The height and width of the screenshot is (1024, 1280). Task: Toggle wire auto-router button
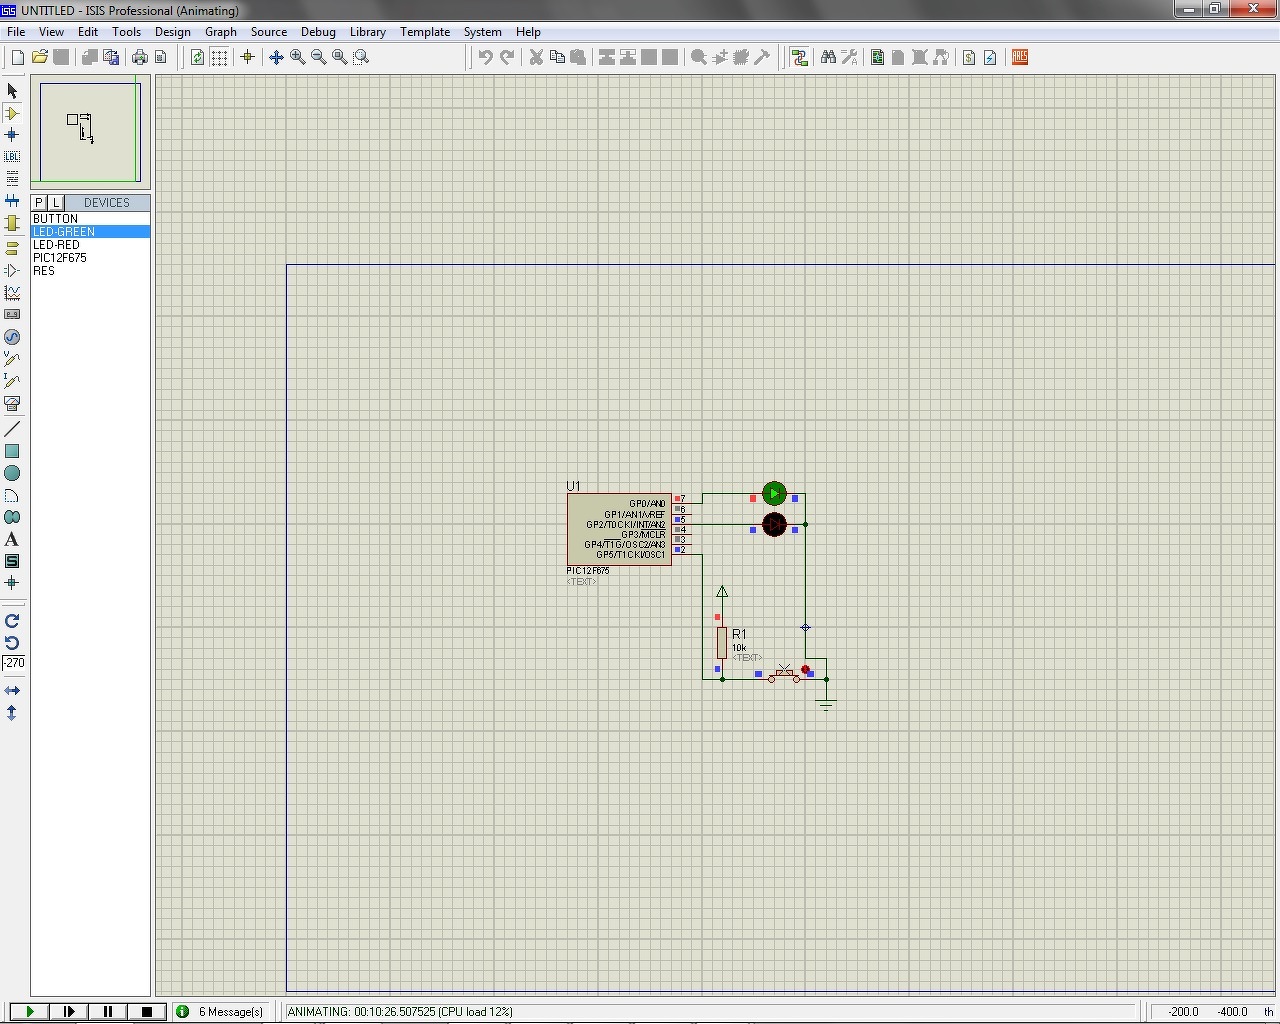pos(799,58)
